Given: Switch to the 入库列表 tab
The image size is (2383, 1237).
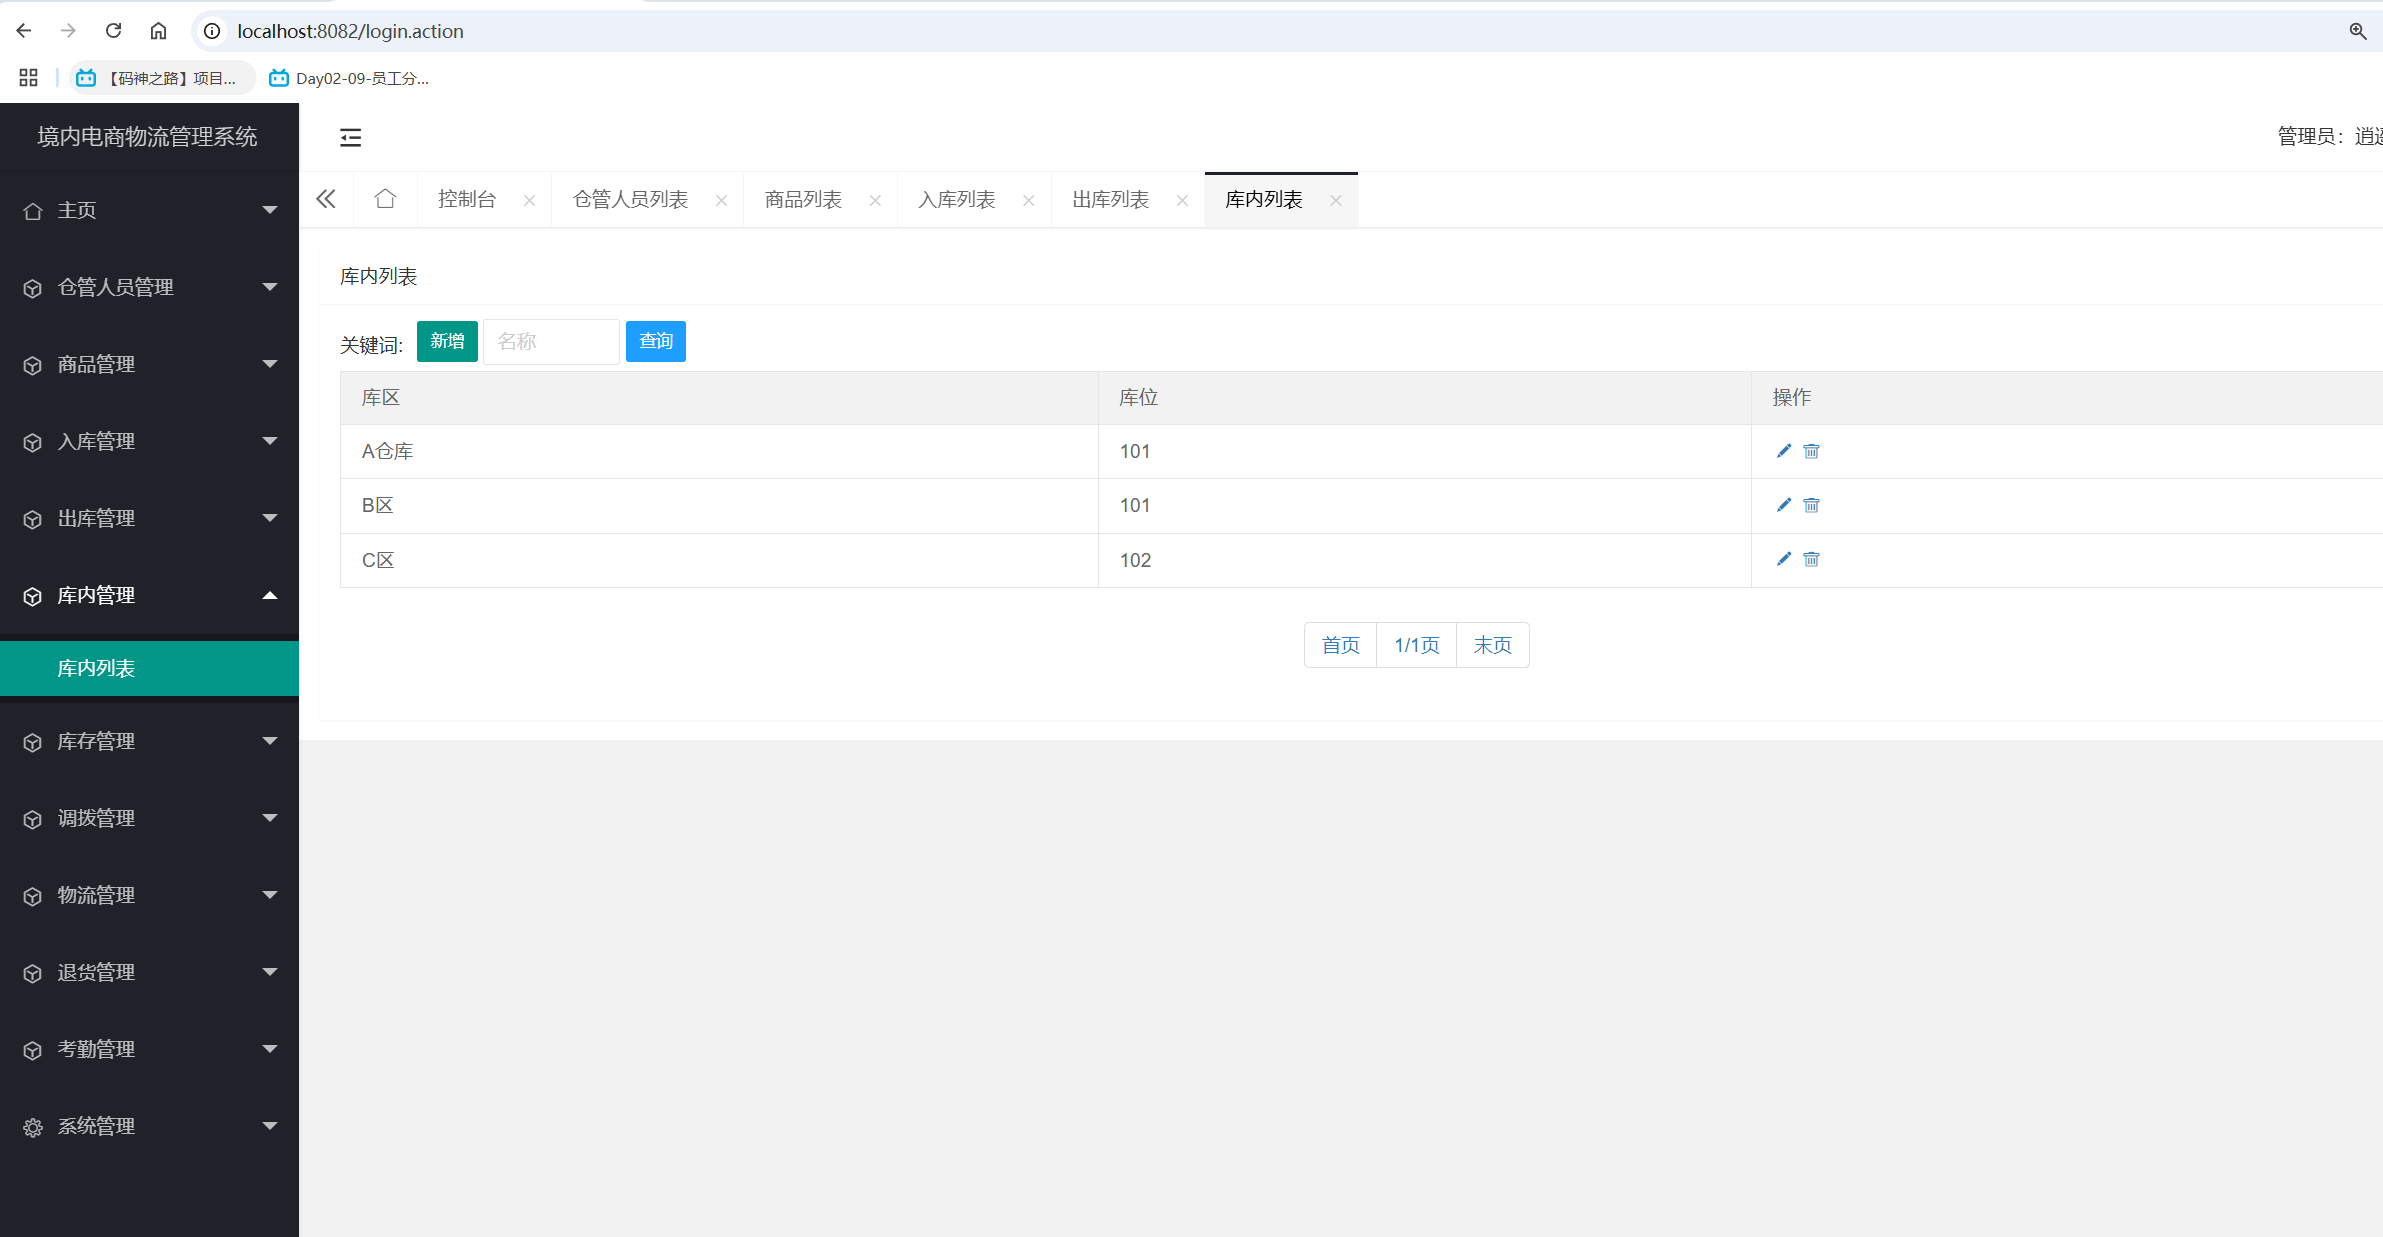Looking at the screenshot, I should point(957,199).
